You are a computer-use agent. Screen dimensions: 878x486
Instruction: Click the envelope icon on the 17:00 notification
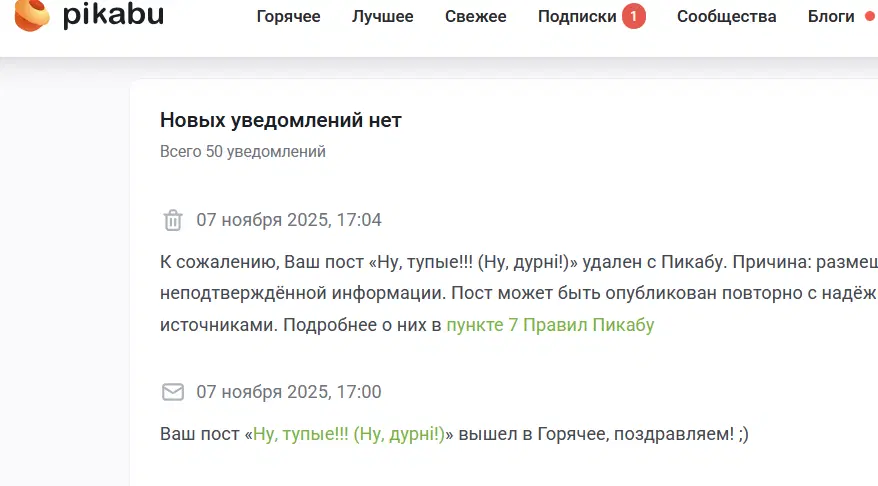[173, 392]
